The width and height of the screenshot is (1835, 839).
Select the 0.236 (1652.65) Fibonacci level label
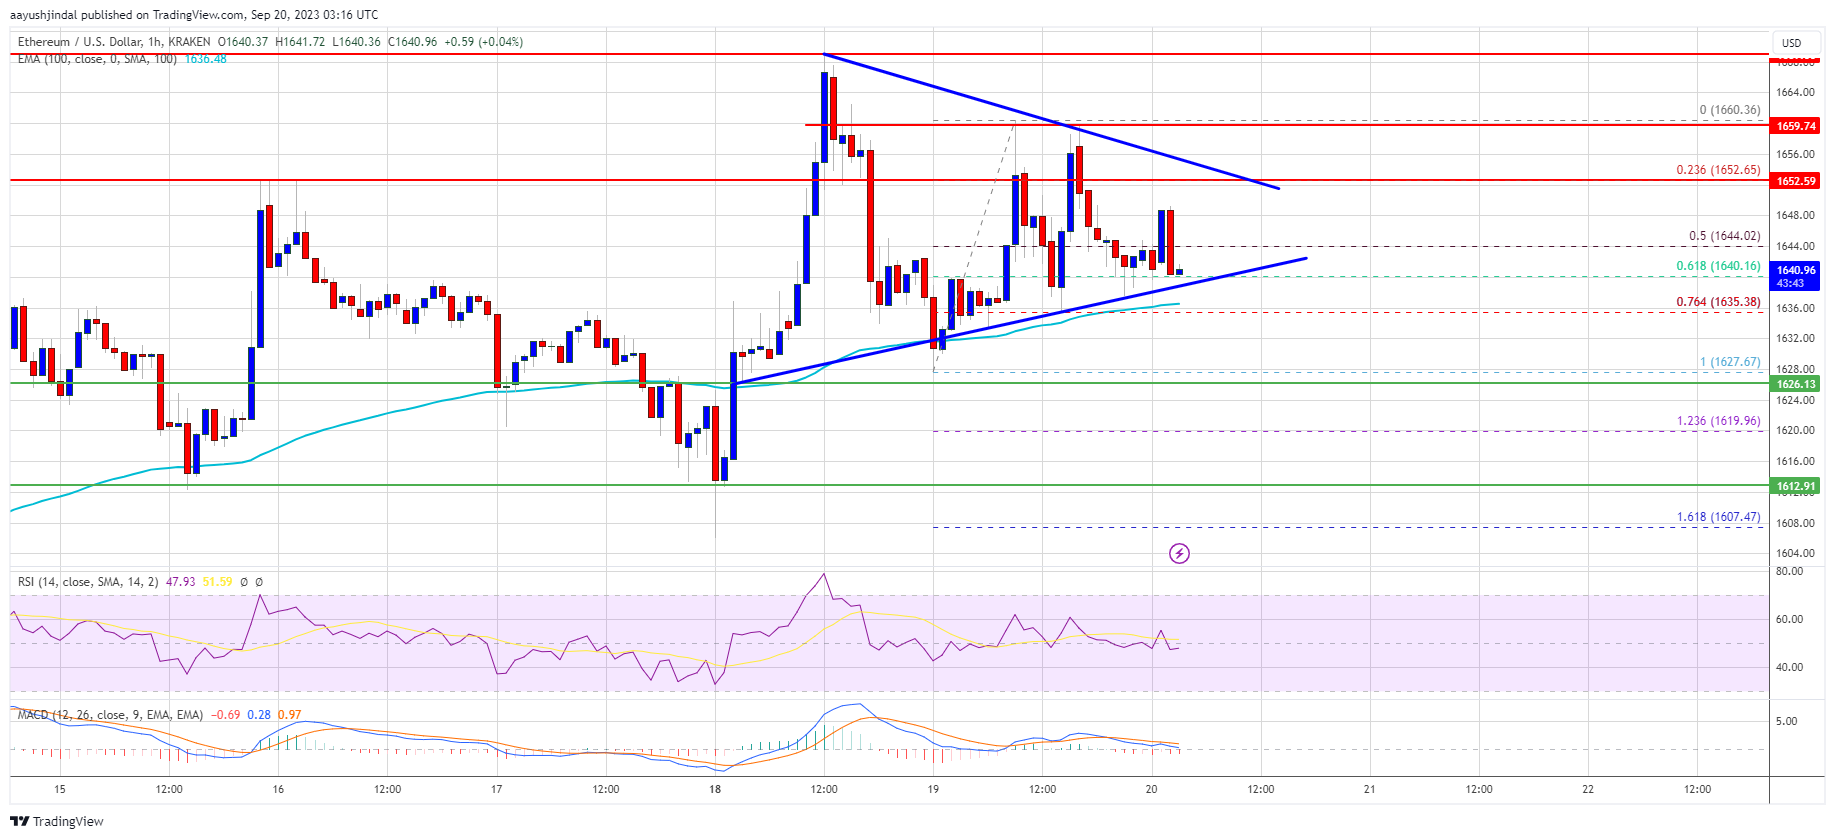tap(1718, 170)
